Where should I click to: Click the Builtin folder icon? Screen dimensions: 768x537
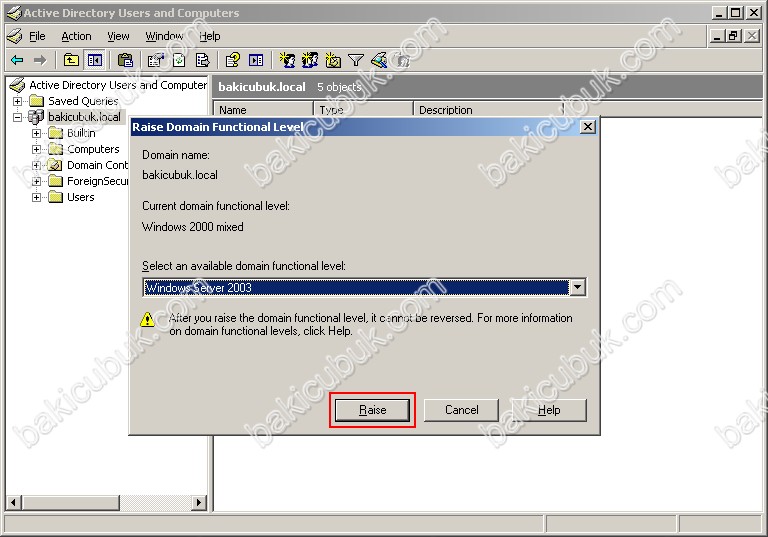56,133
